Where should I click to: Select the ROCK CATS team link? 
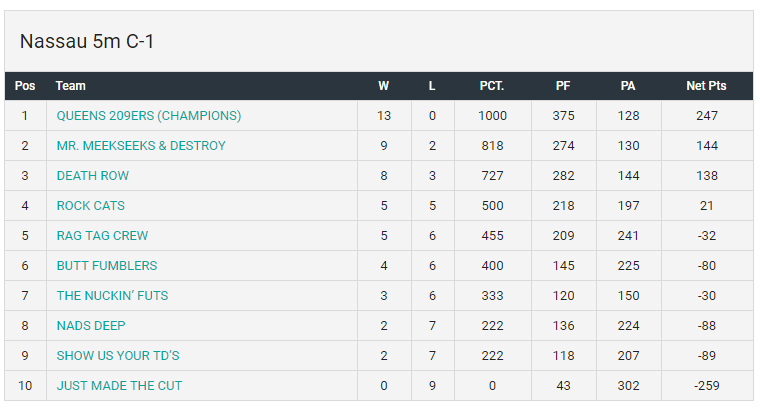(x=90, y=206)
